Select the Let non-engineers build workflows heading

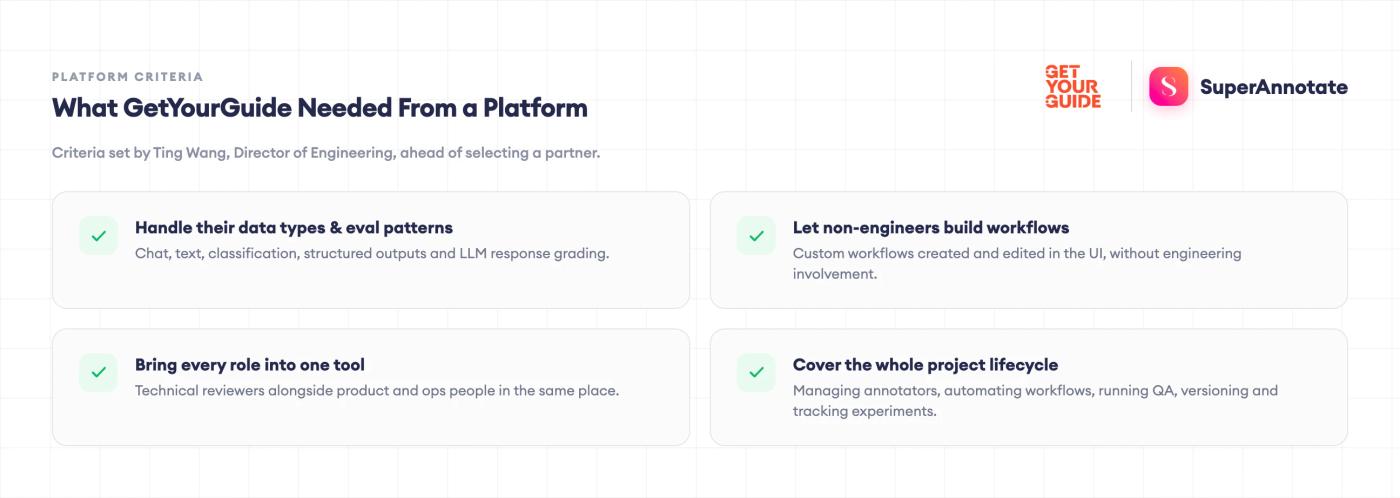pyautogui.click(x=931, y=228)
